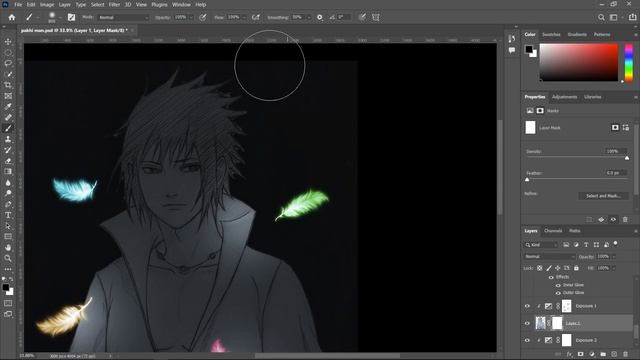Select the Eraser tool
Image resolution: width=640 pixels, height=360 pixels.
coord(8,161)
